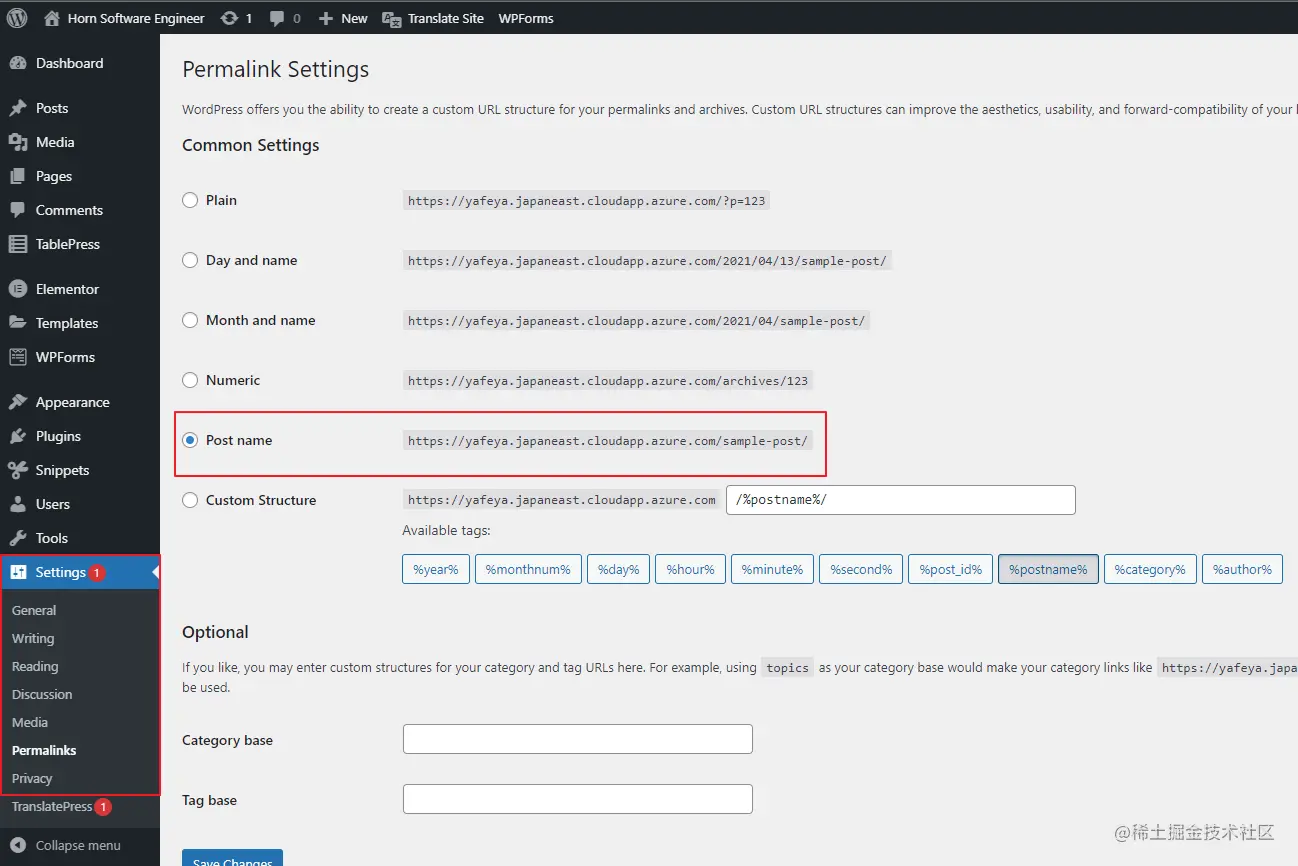Click the Horn Software Engineer site link

tap(136, 19)
